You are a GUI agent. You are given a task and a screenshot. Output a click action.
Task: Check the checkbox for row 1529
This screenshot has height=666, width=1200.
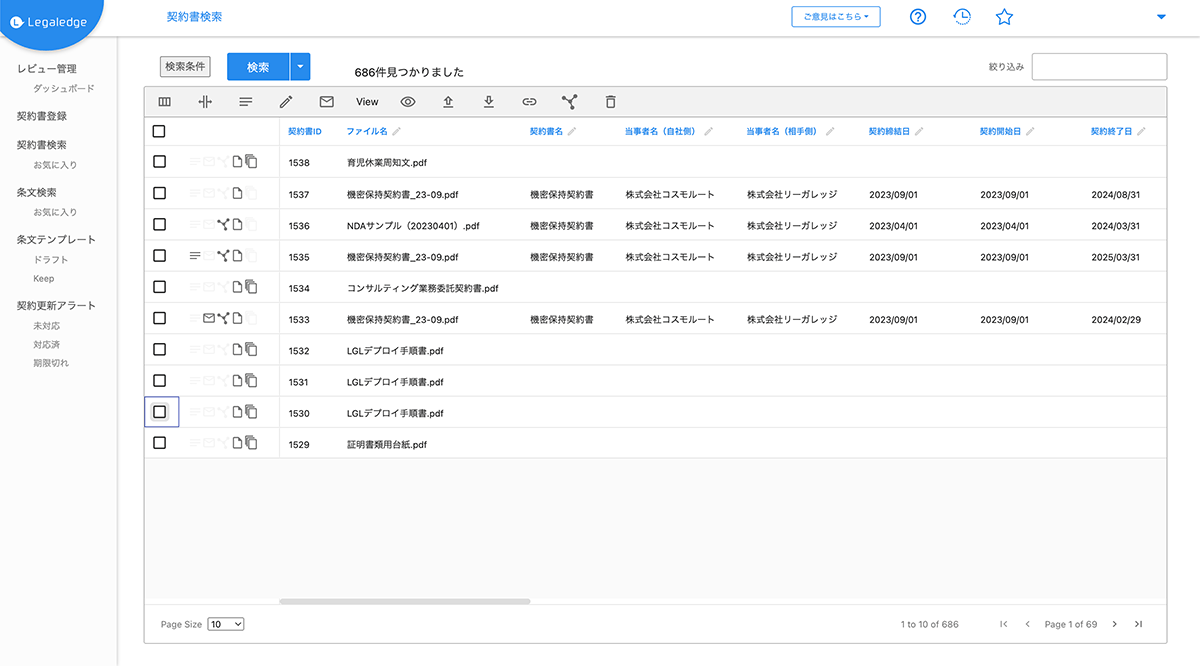[159, 443]
